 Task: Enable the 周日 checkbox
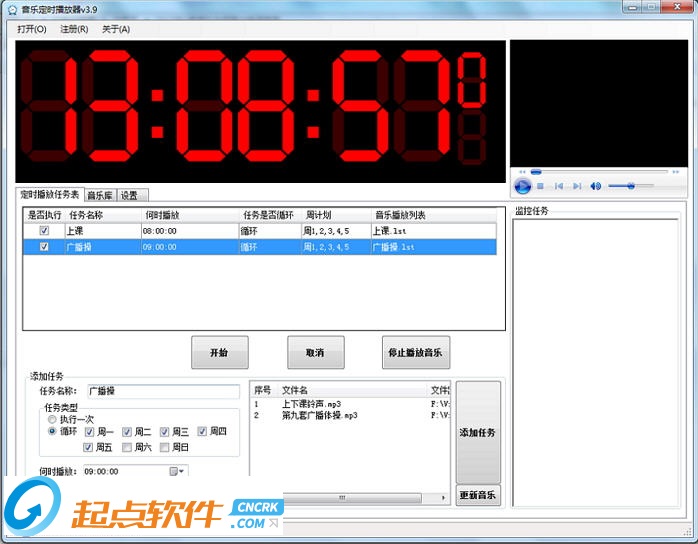164,447
